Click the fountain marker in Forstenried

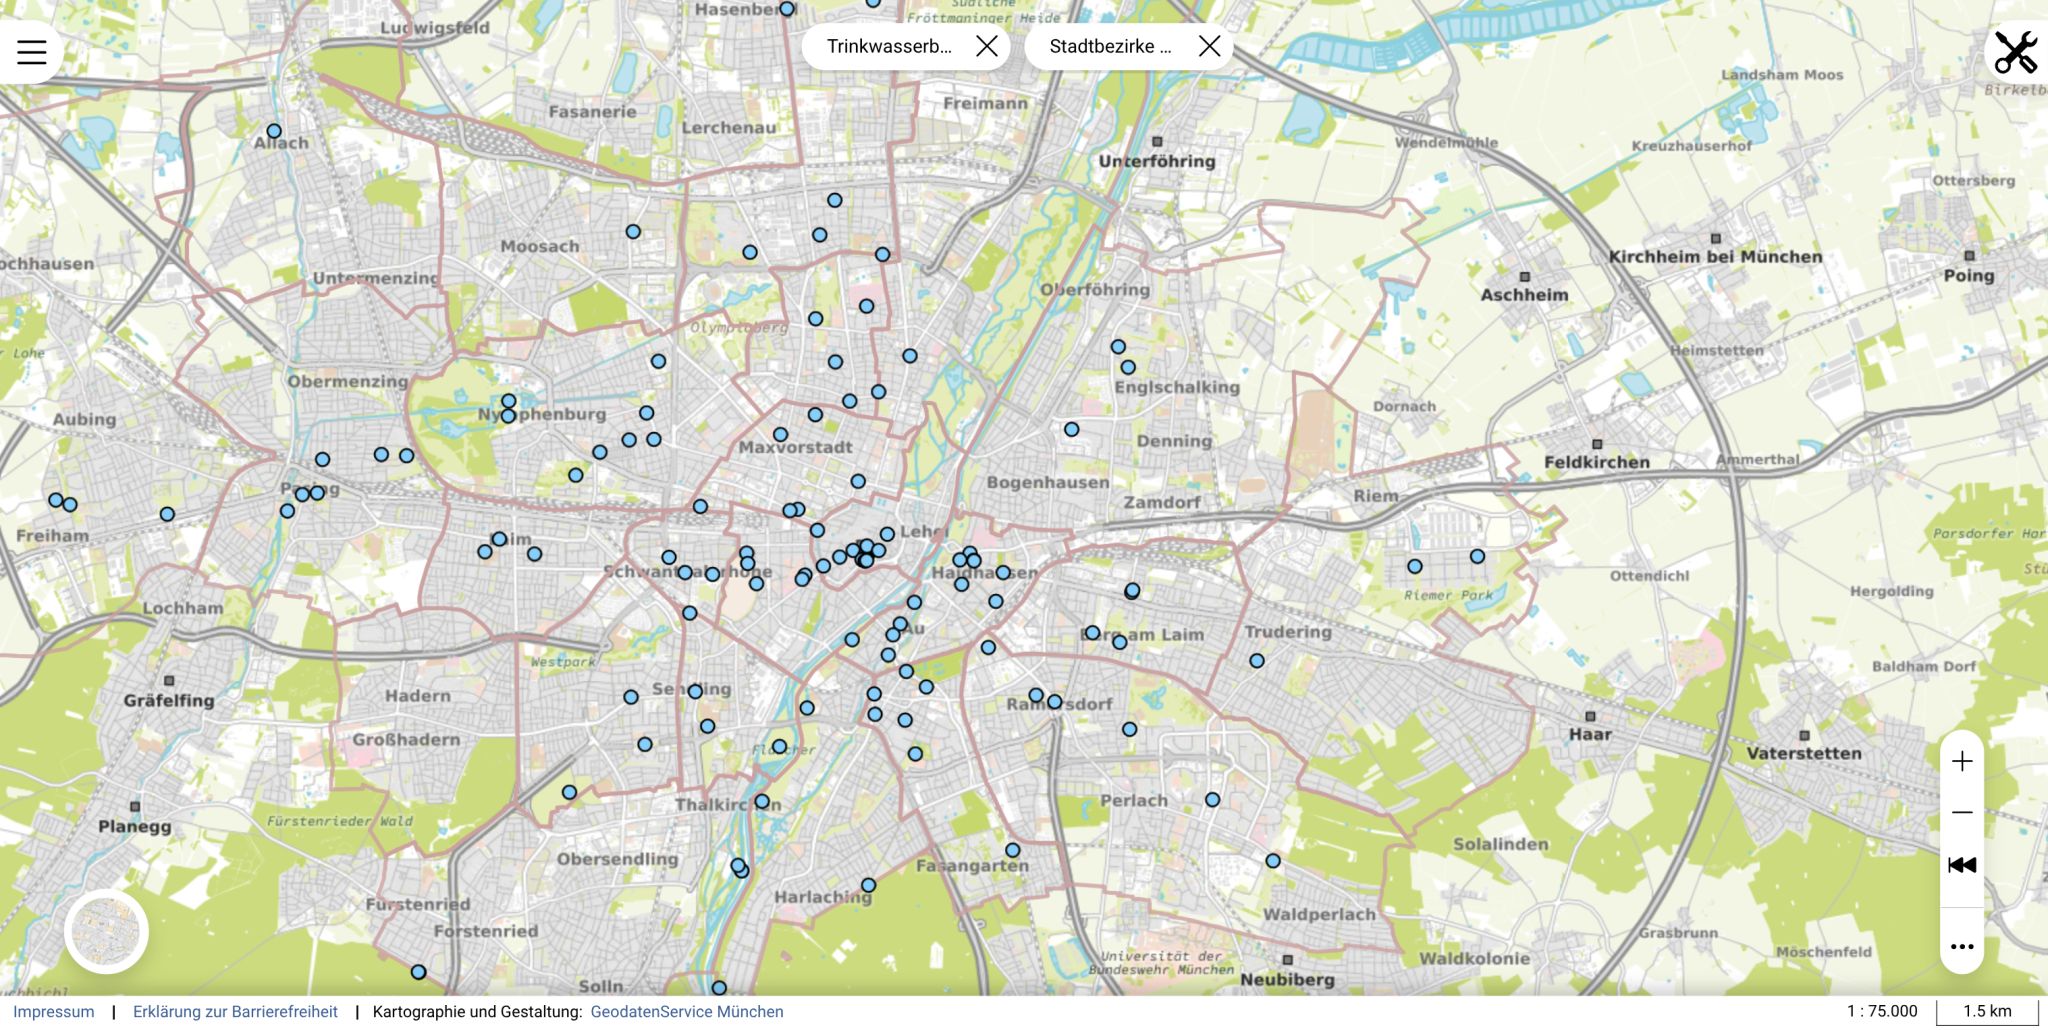418,972
